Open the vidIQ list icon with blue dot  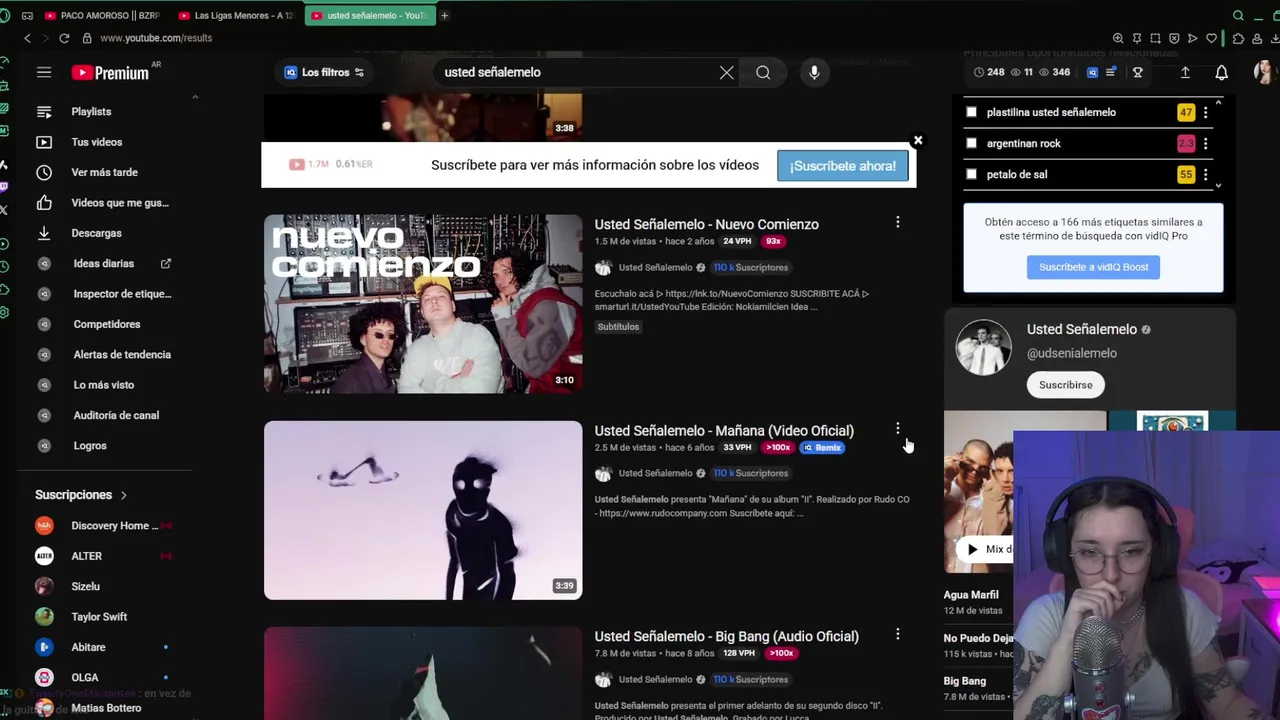click(x=1110, y=72)
